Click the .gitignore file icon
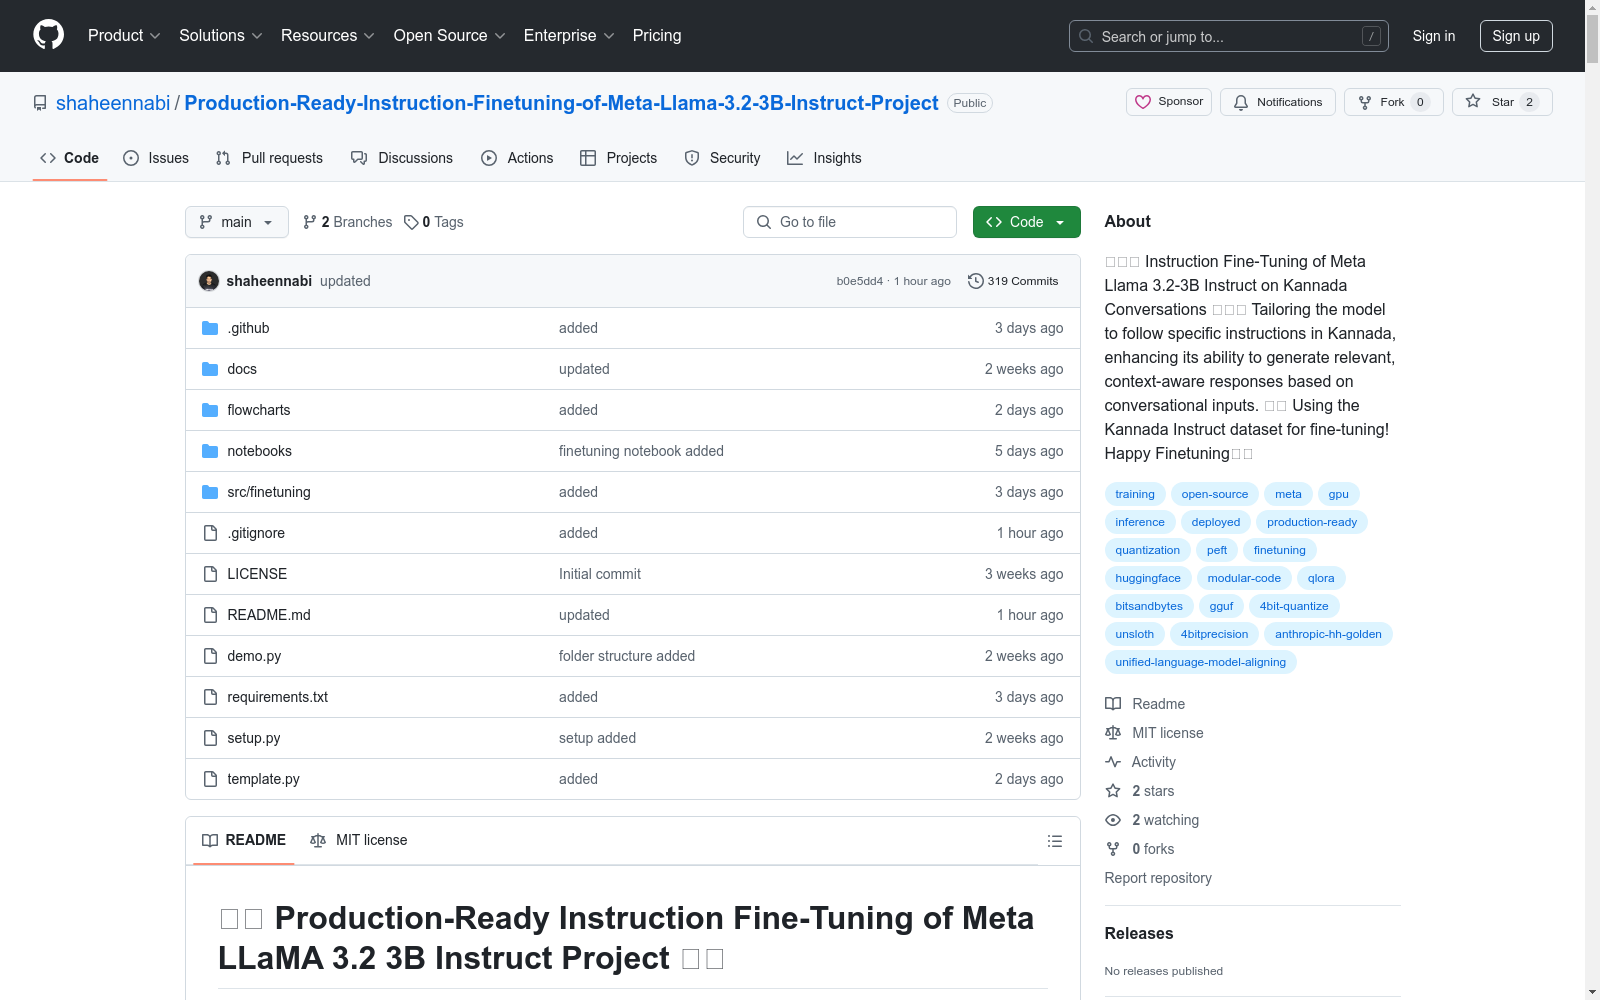 click(x=210, y=533)
